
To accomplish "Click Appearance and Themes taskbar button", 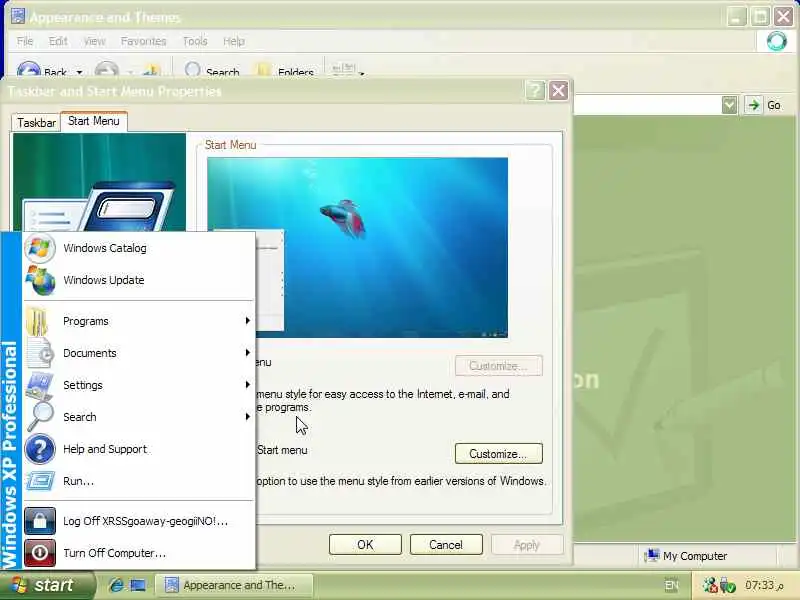I will (x=234, y=585).
